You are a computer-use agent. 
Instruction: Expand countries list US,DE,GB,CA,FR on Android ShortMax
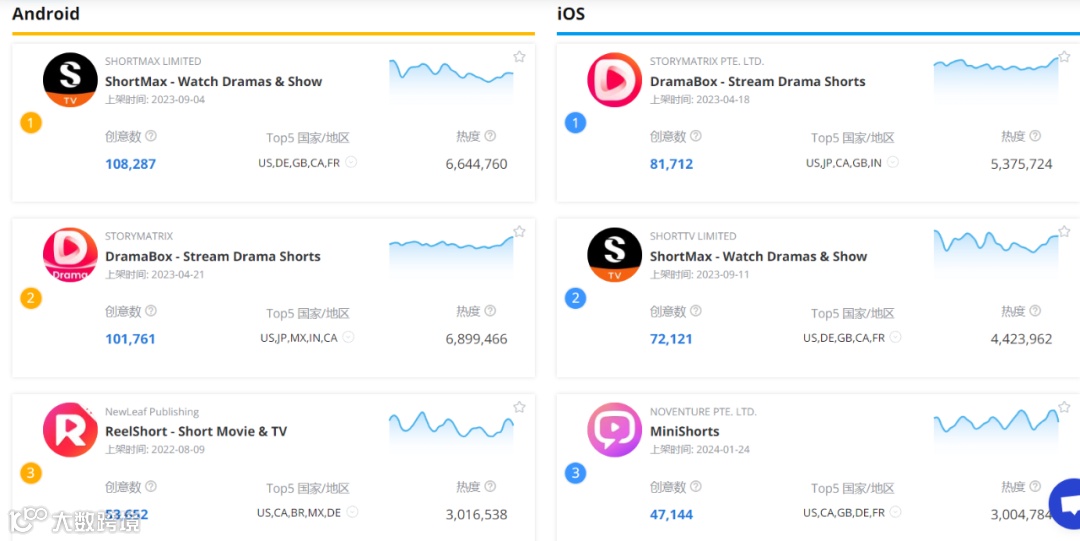click(351, 163)
